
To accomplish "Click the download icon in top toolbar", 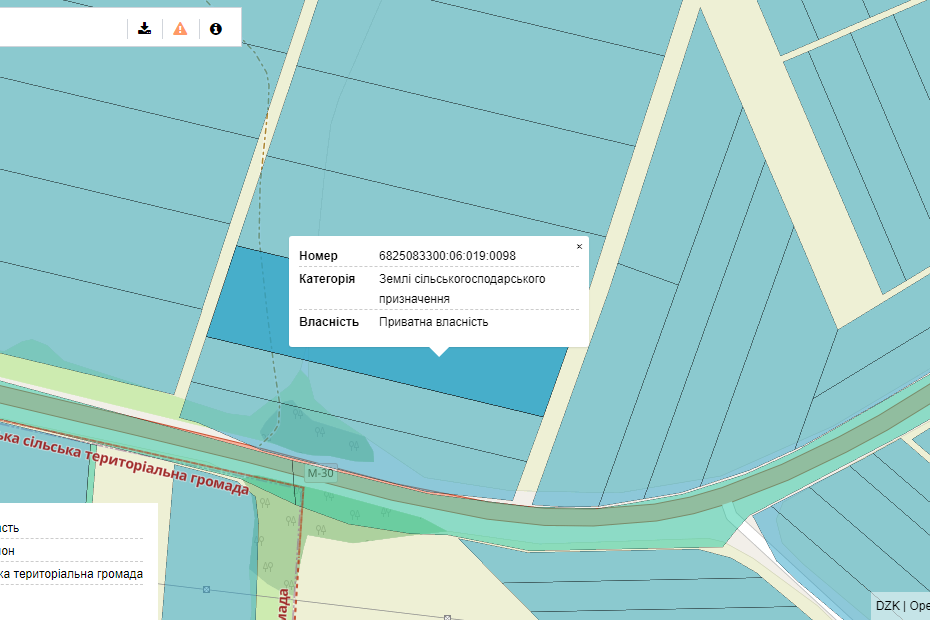I will coord(145,28).
